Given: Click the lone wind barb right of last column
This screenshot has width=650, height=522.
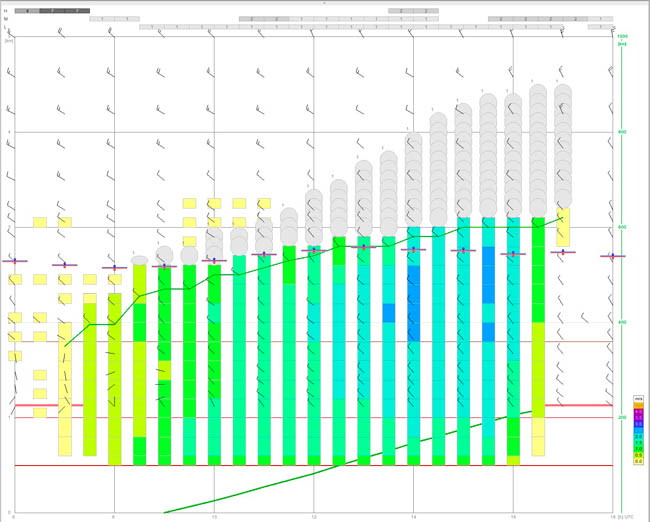Looking at the screenshot, I should 585,318.
